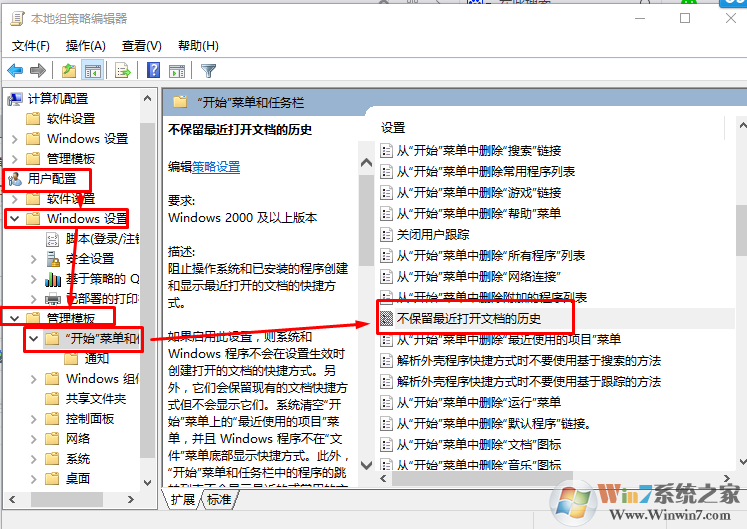Switch to the 扩展 tab
Image resolution: width=747 pixels, height=529 pixels.
tap(183, 499)
